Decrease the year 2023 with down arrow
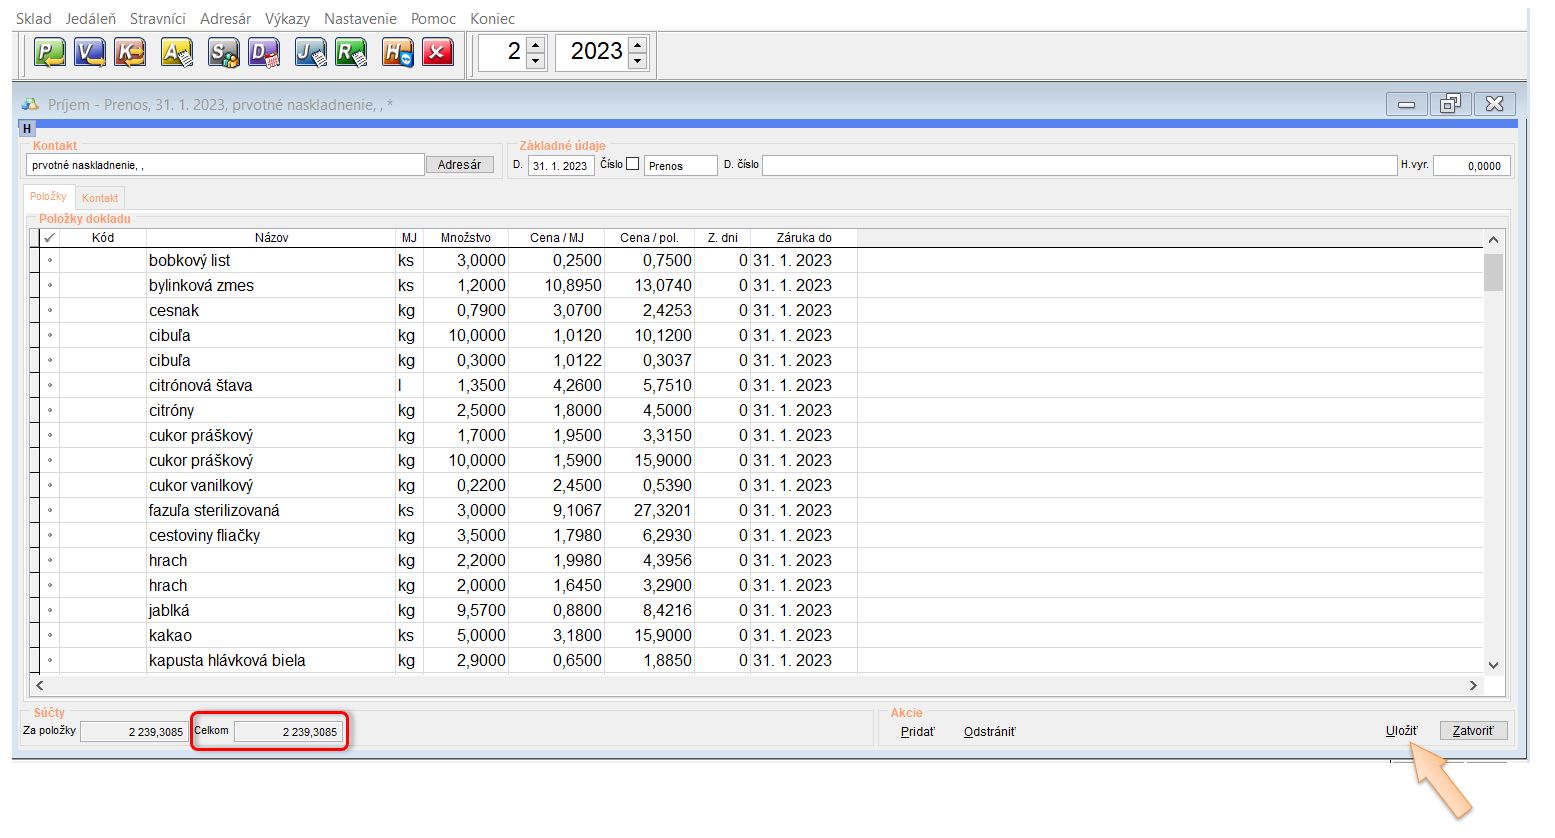This screenshot has height=838, width=1555. coord(638,61)
